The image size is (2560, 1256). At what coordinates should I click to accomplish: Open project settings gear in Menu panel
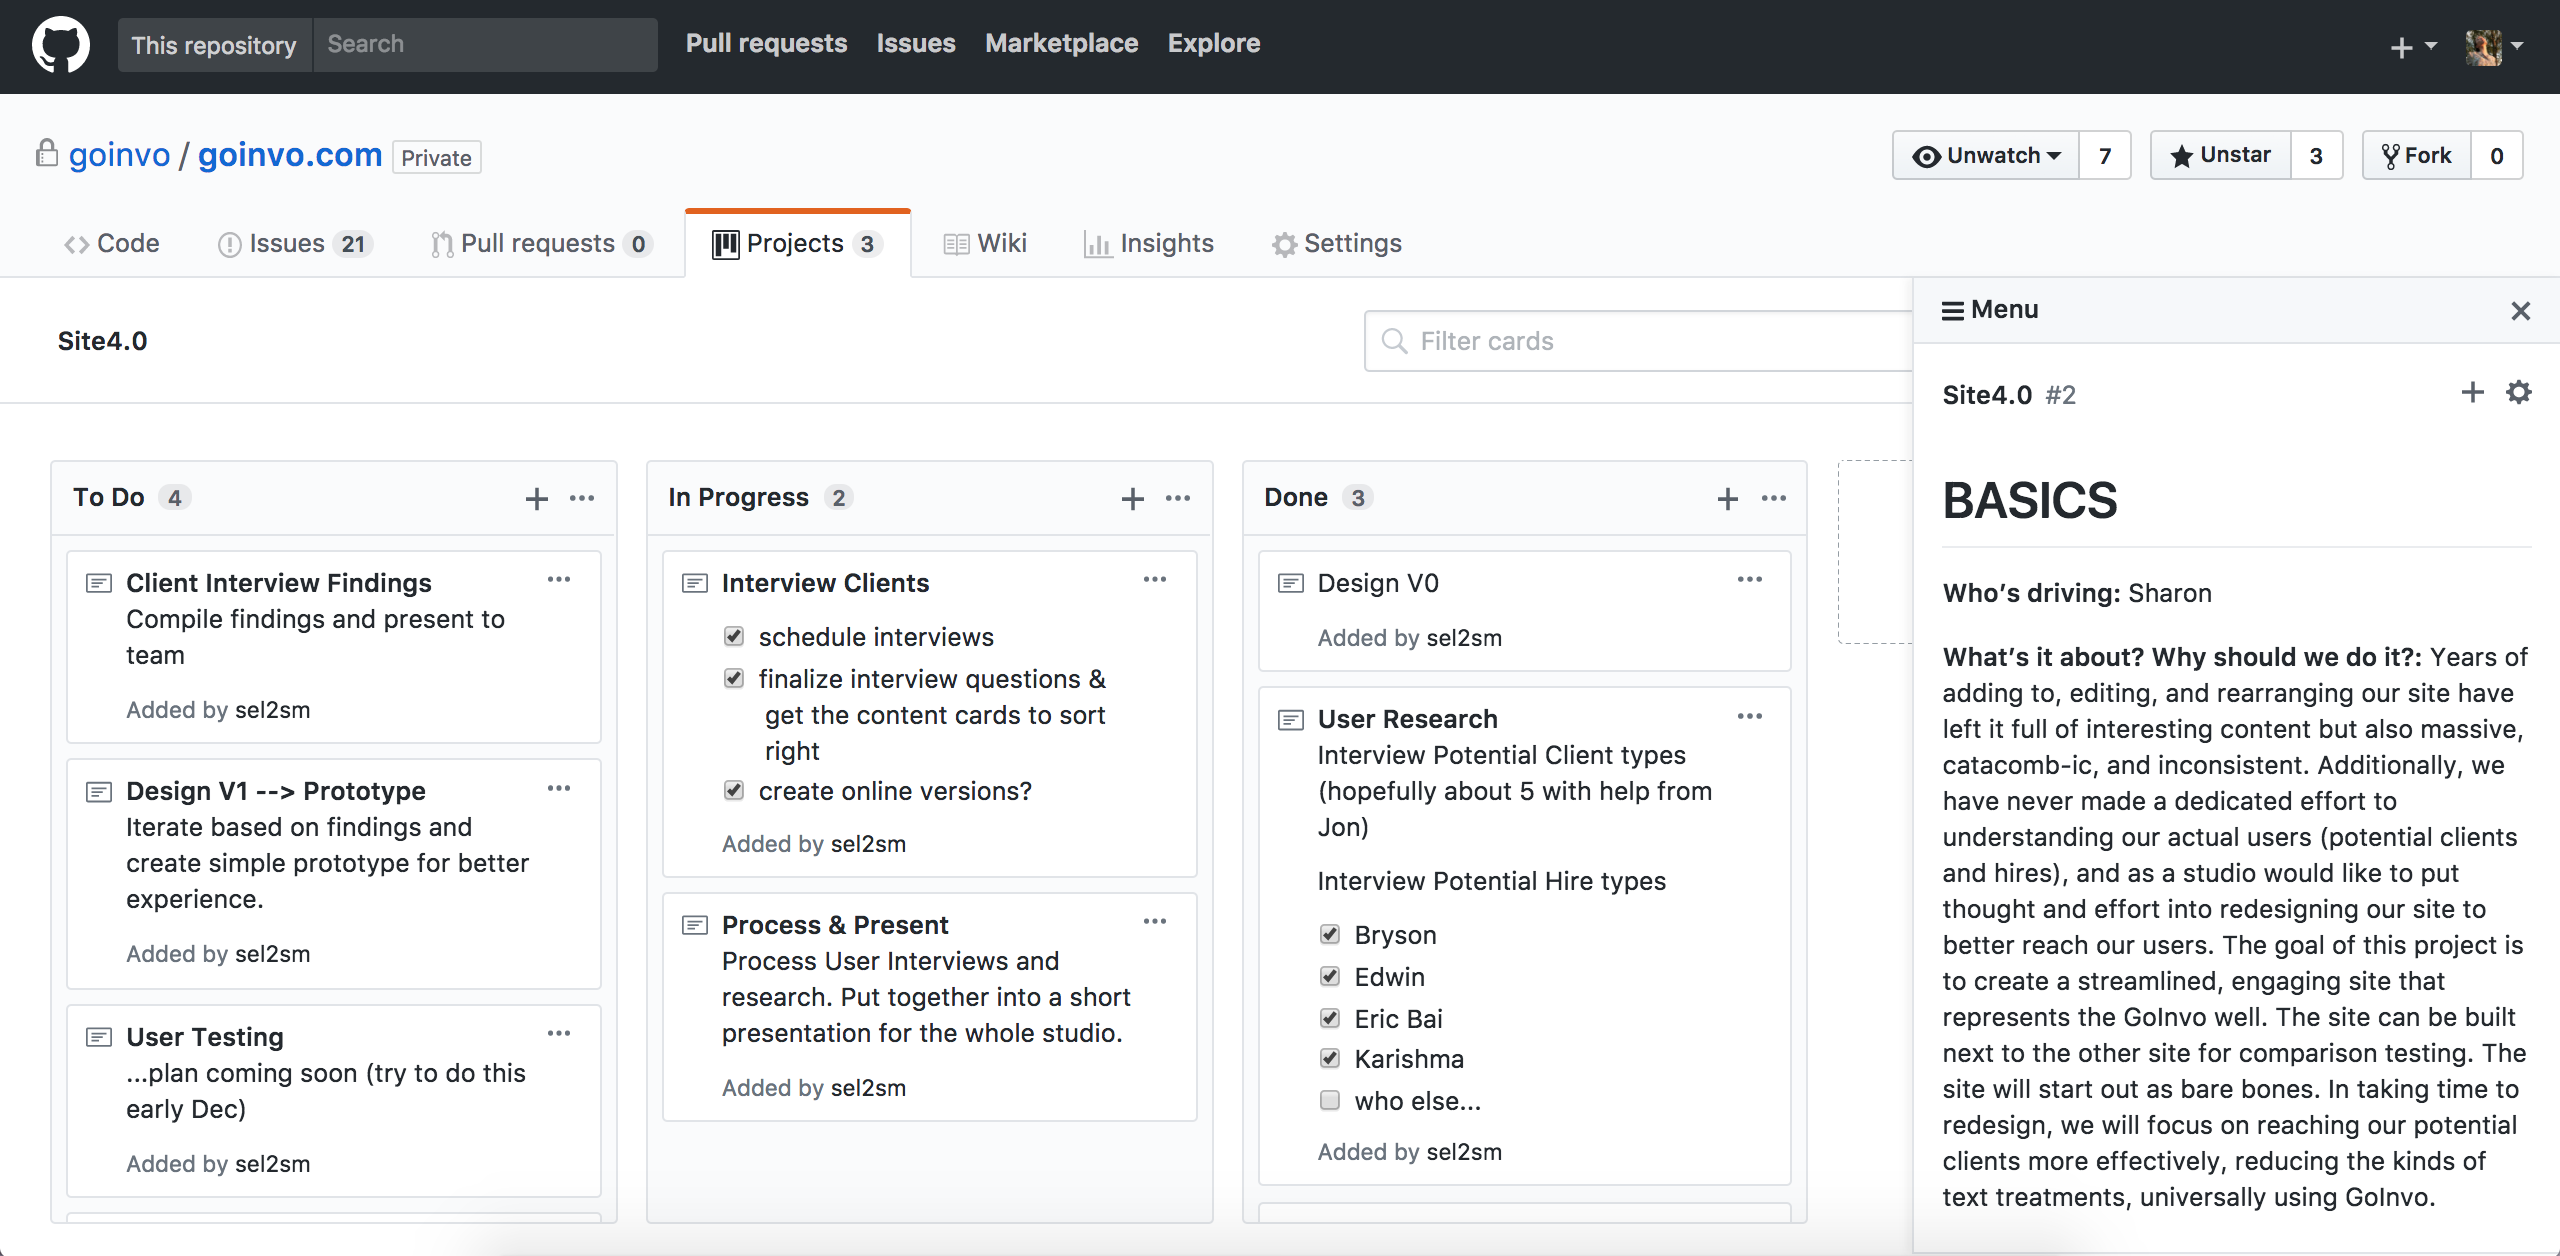coord(2519,392)
